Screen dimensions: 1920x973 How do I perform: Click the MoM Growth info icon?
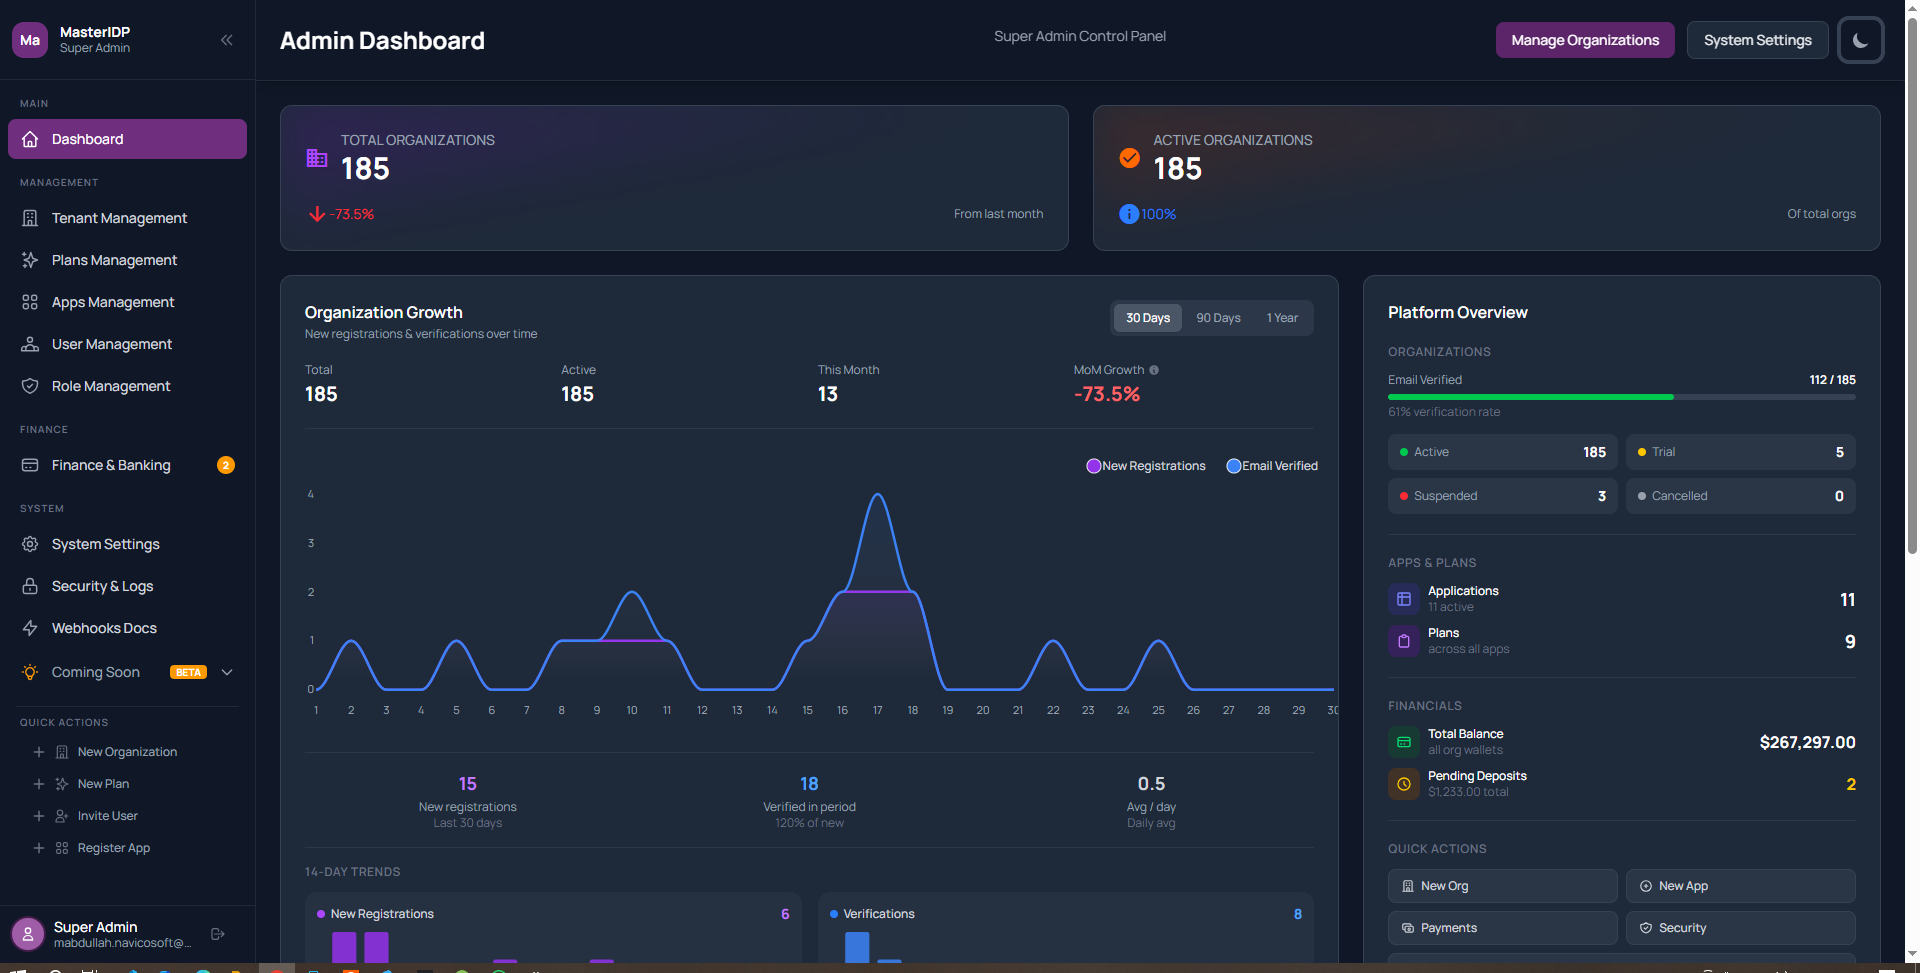pos(1154,370)
